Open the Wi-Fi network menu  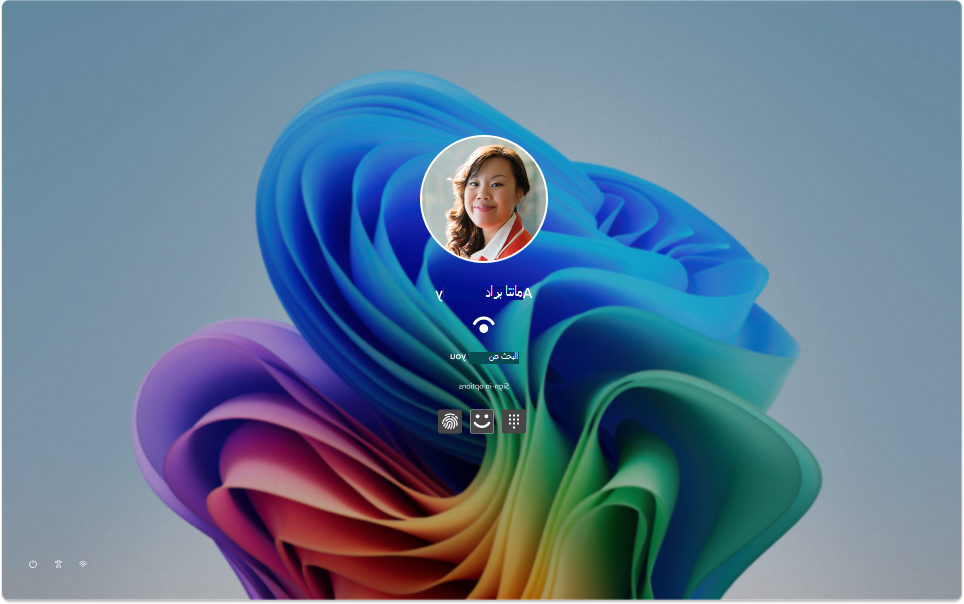[x=83, y=564]
